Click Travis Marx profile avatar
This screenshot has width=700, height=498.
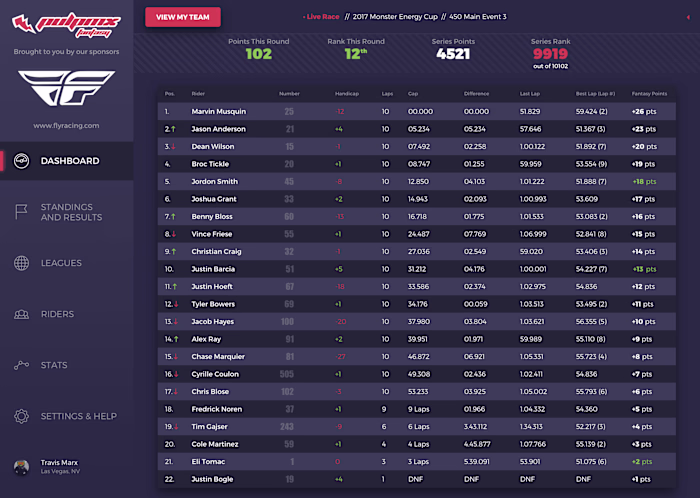tap(21, 467)
